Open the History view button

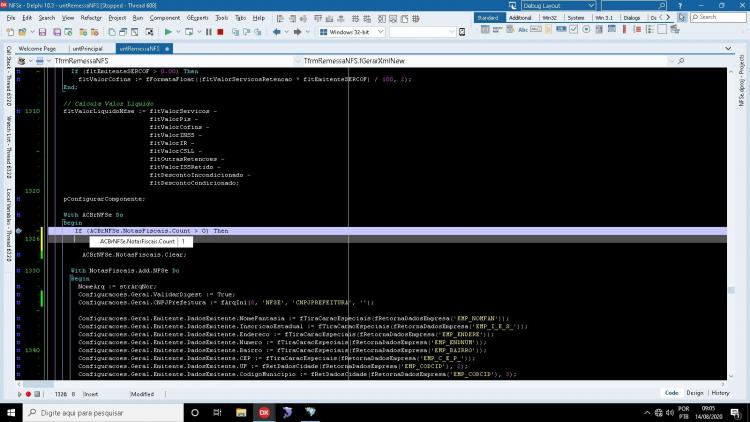[720, 393]
